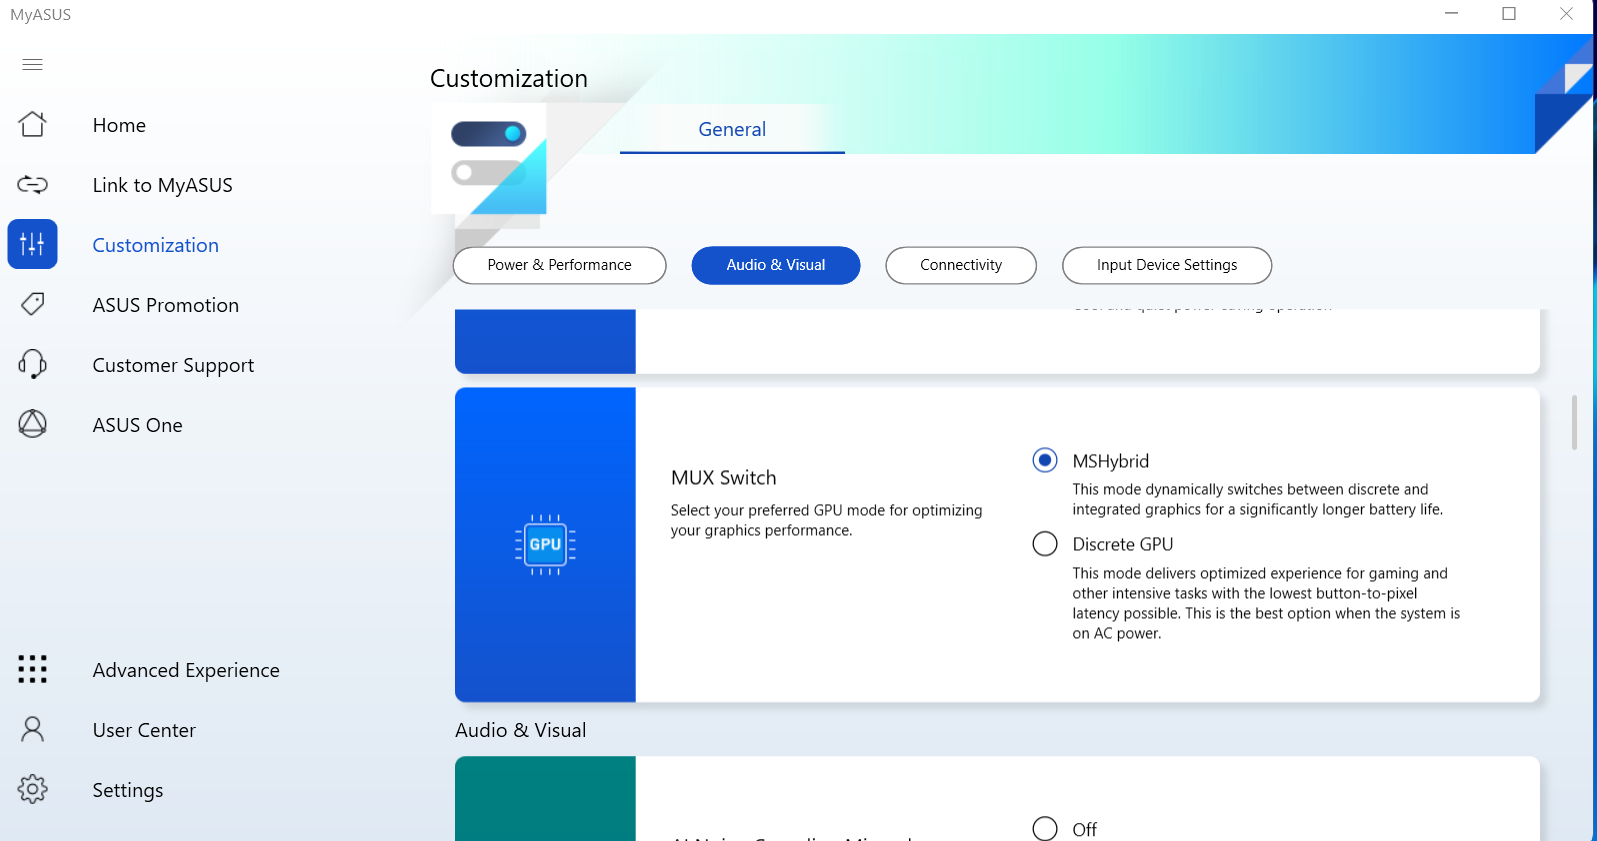Select the Audio & Visual filter button
The image size is (1597, 841).
click(x=775, y=265)
